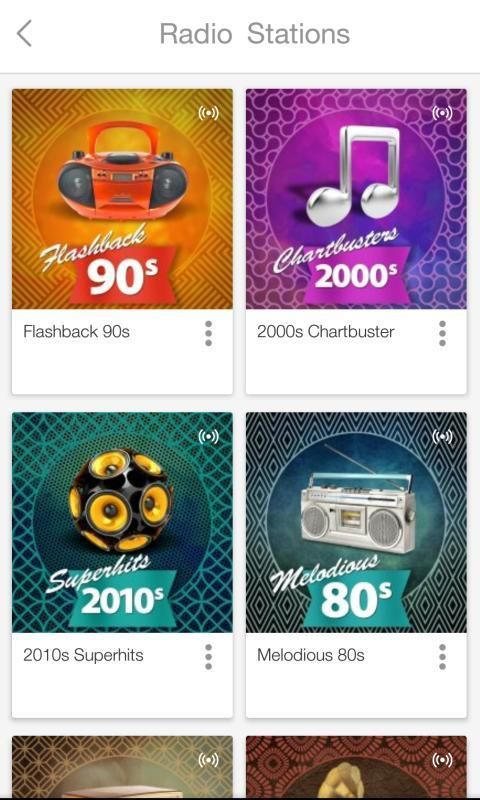Tap live broadcast icon on Chartbusters 2000s
Screen dimensions: 480x800
(442, 113)
